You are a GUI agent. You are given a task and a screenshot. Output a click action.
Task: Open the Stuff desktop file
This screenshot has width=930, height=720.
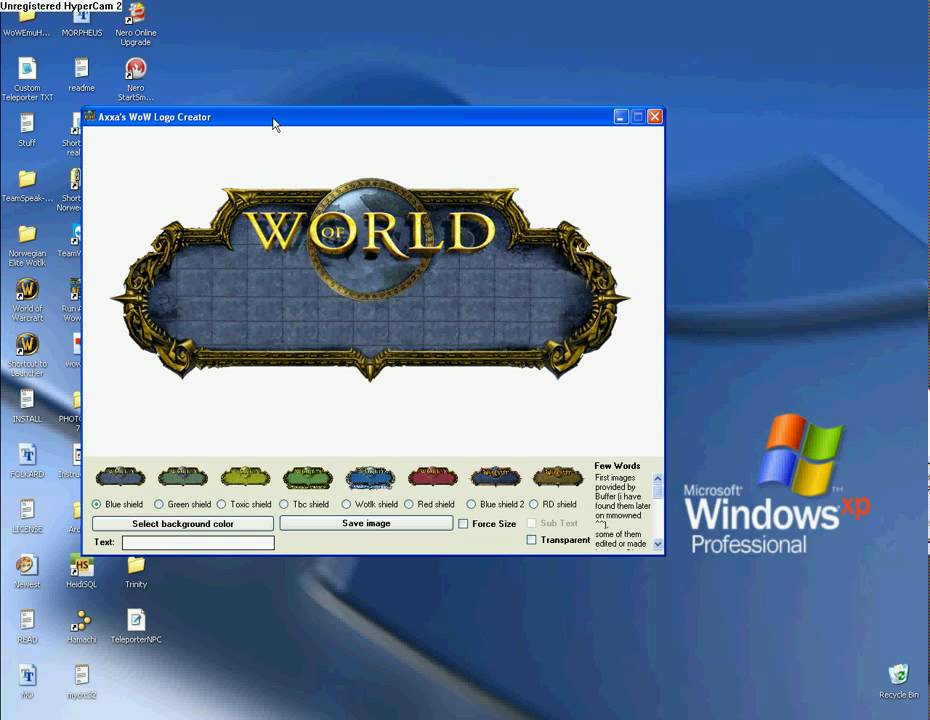(27, 130)
